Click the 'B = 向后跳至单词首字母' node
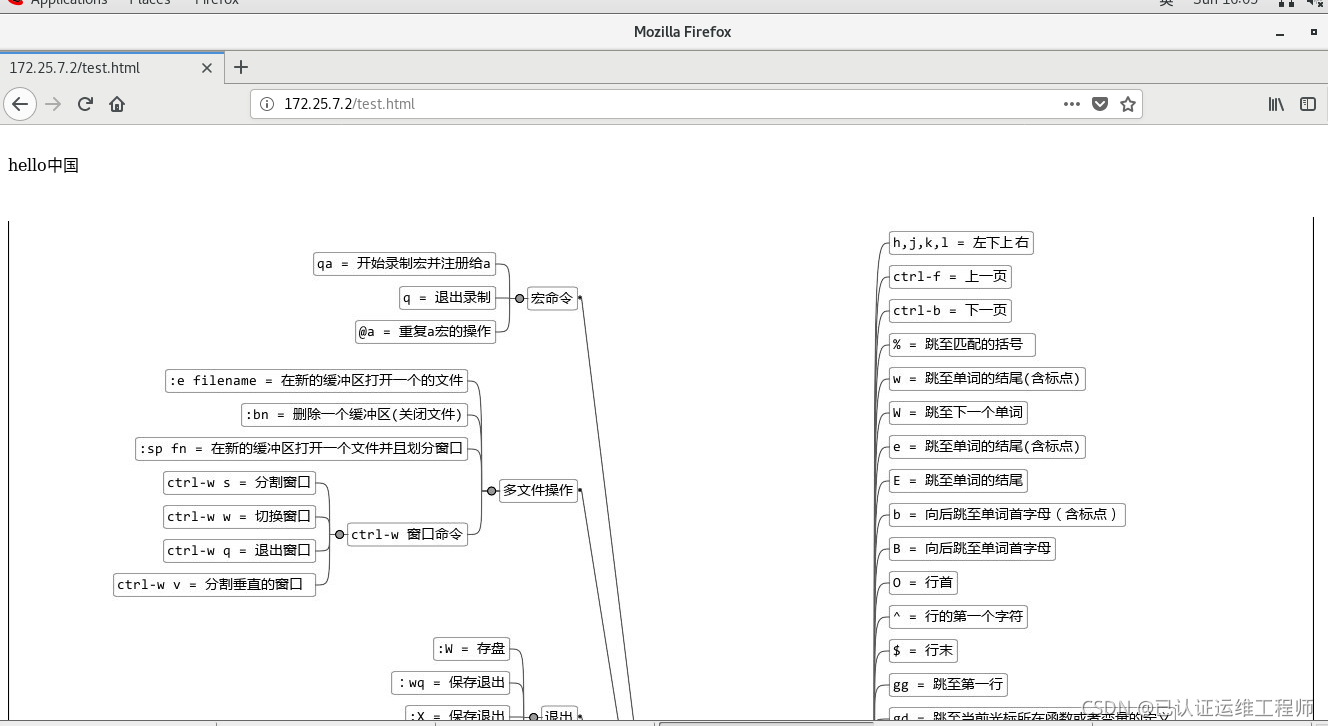This screenshot has height=726, width=1328. (972, 549)
